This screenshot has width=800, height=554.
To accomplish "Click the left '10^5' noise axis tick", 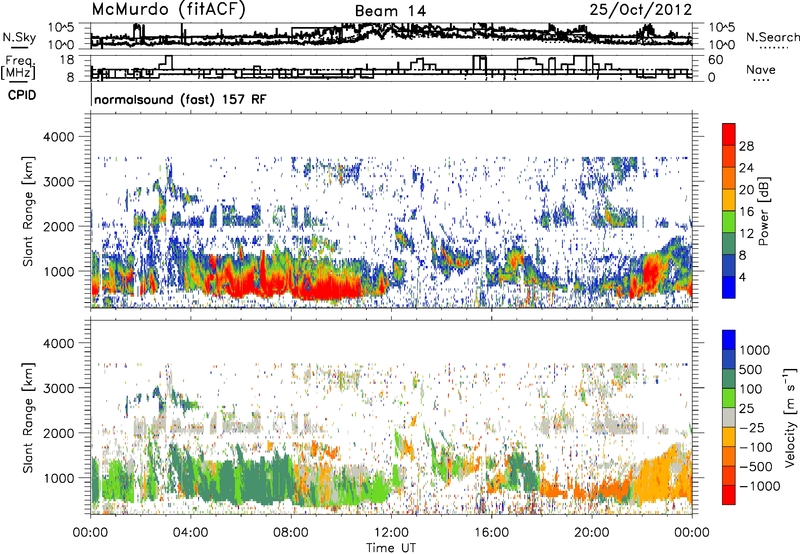I will pos(61,27).
